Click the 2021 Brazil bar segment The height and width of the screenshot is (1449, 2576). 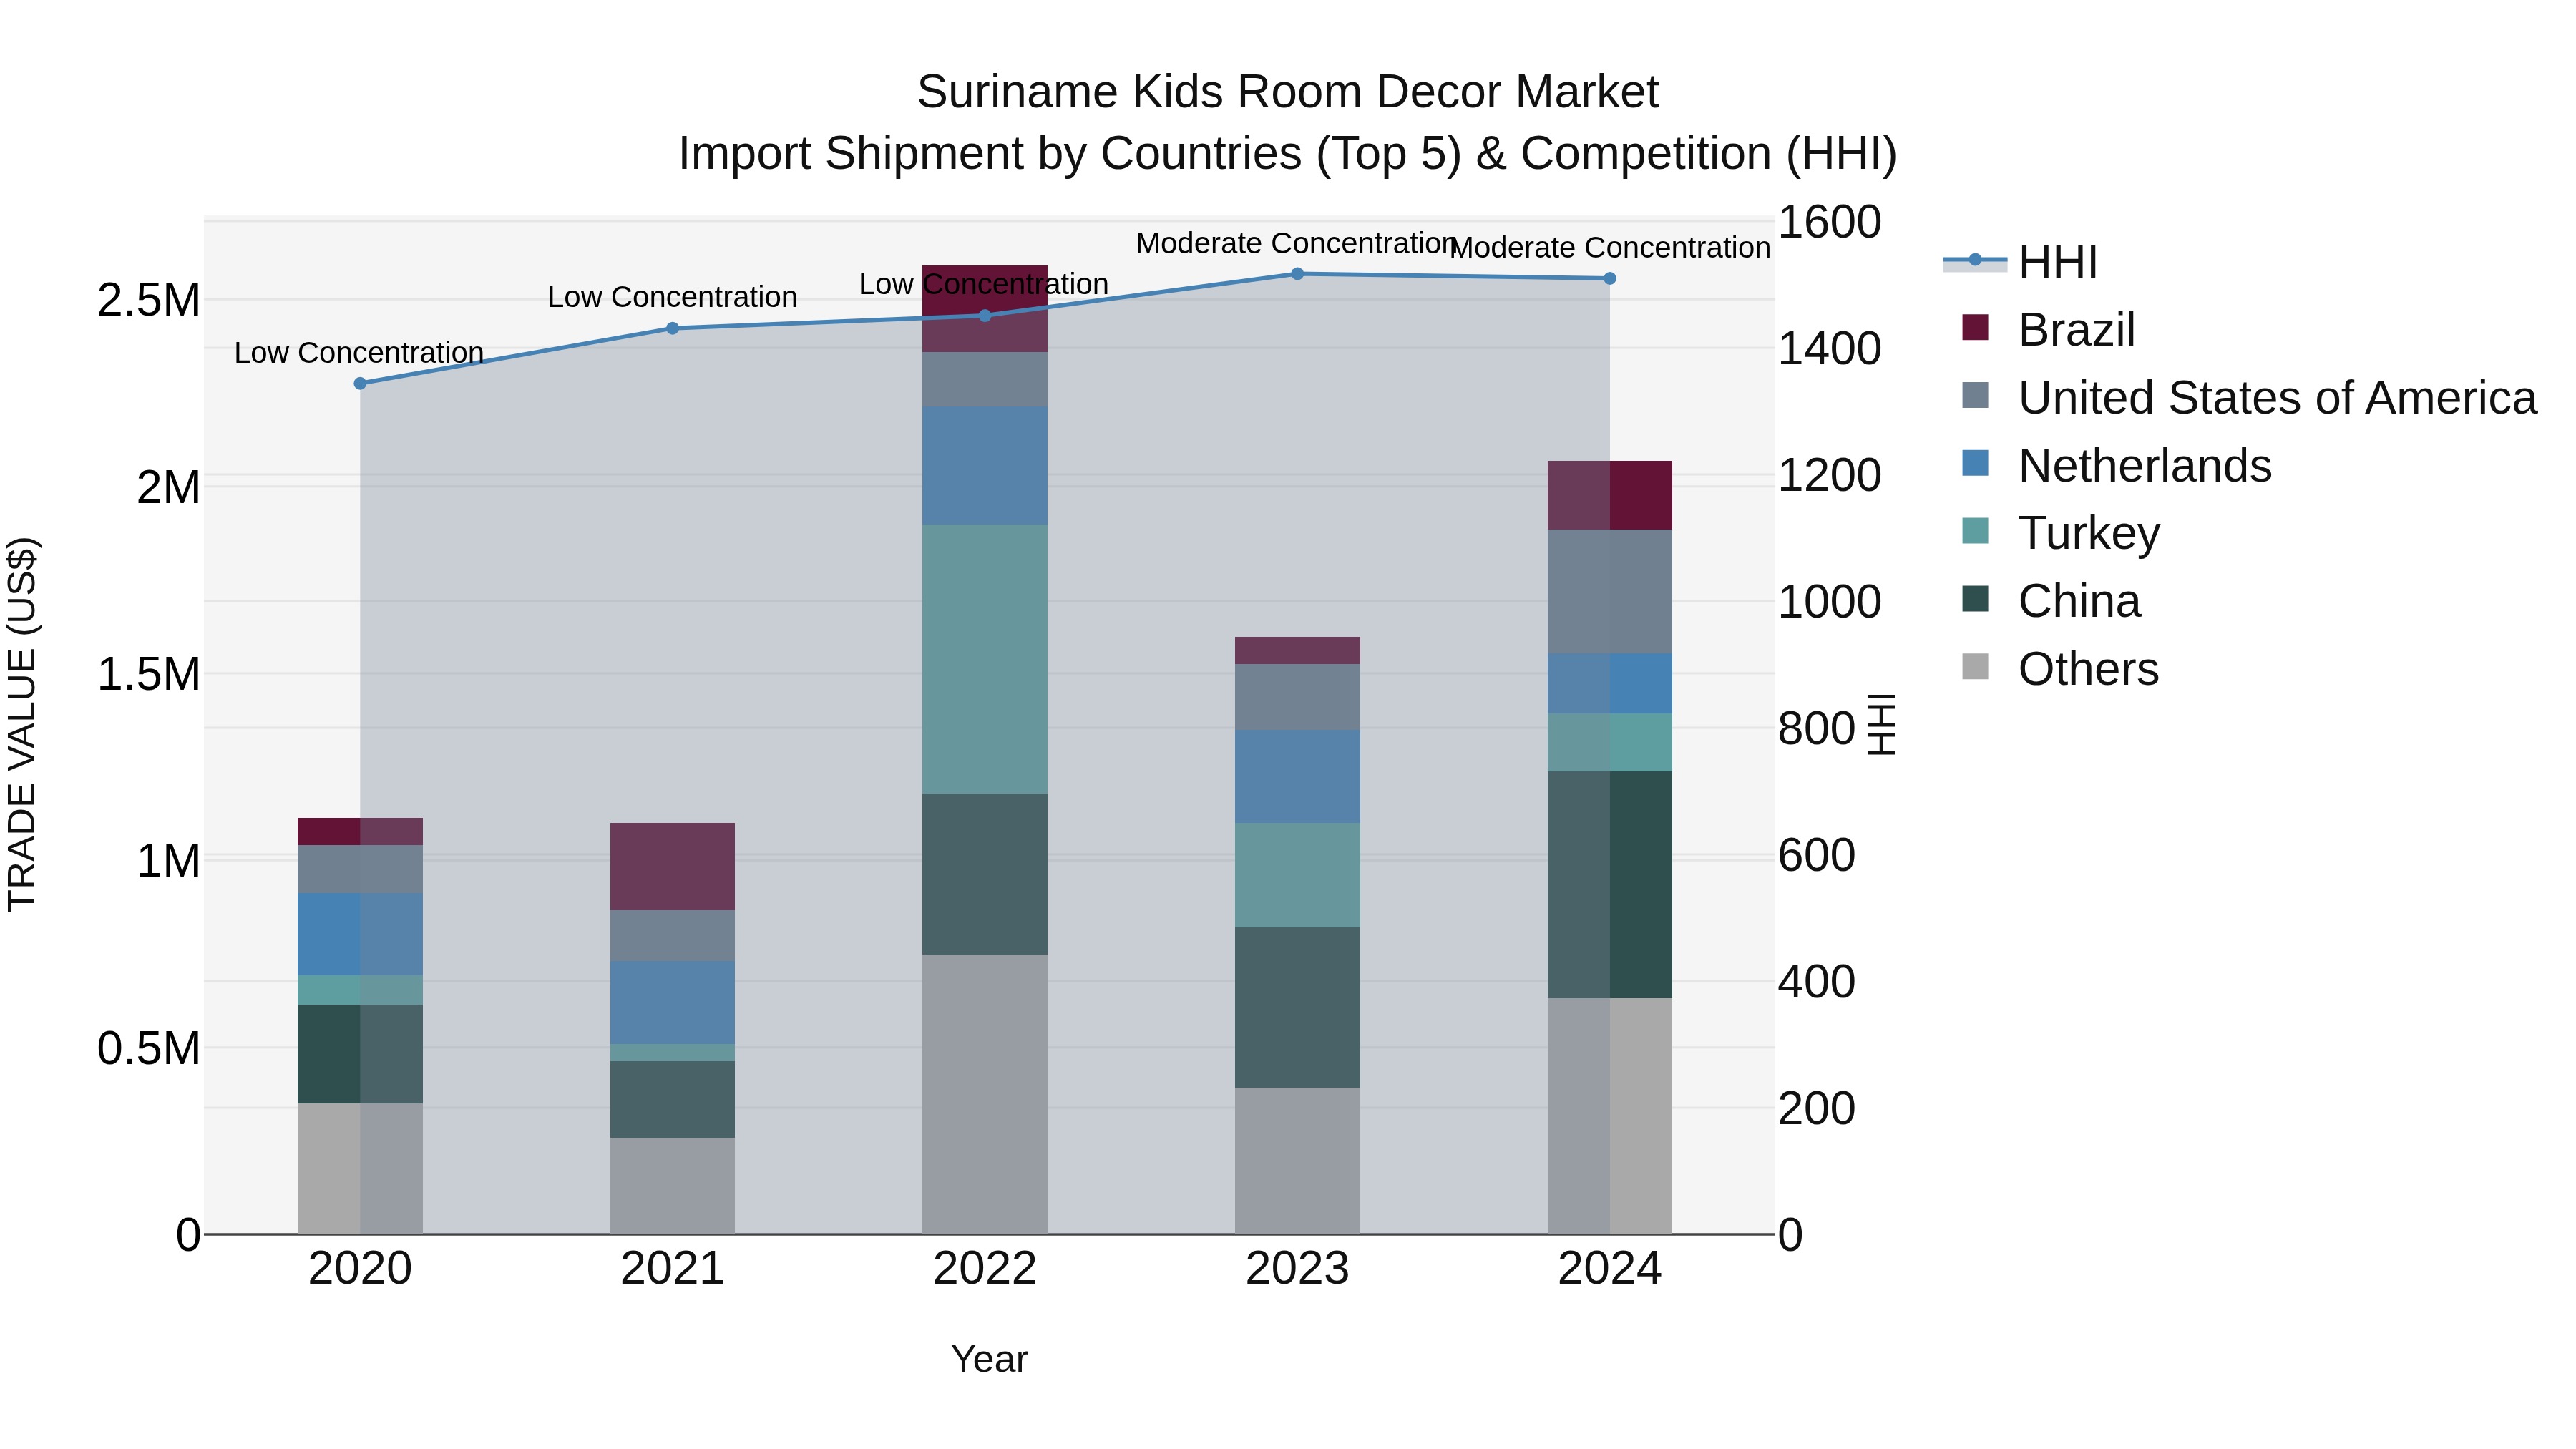pos(673,867)
